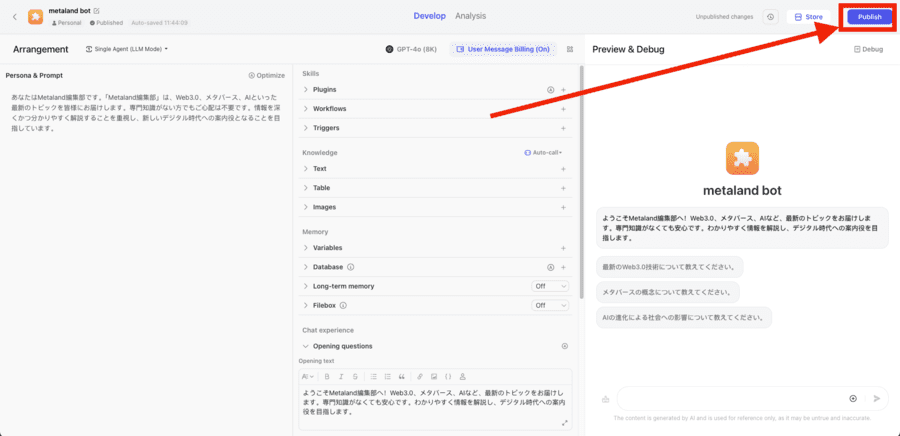Open the Filebox Off dropdown

[550, 305]
